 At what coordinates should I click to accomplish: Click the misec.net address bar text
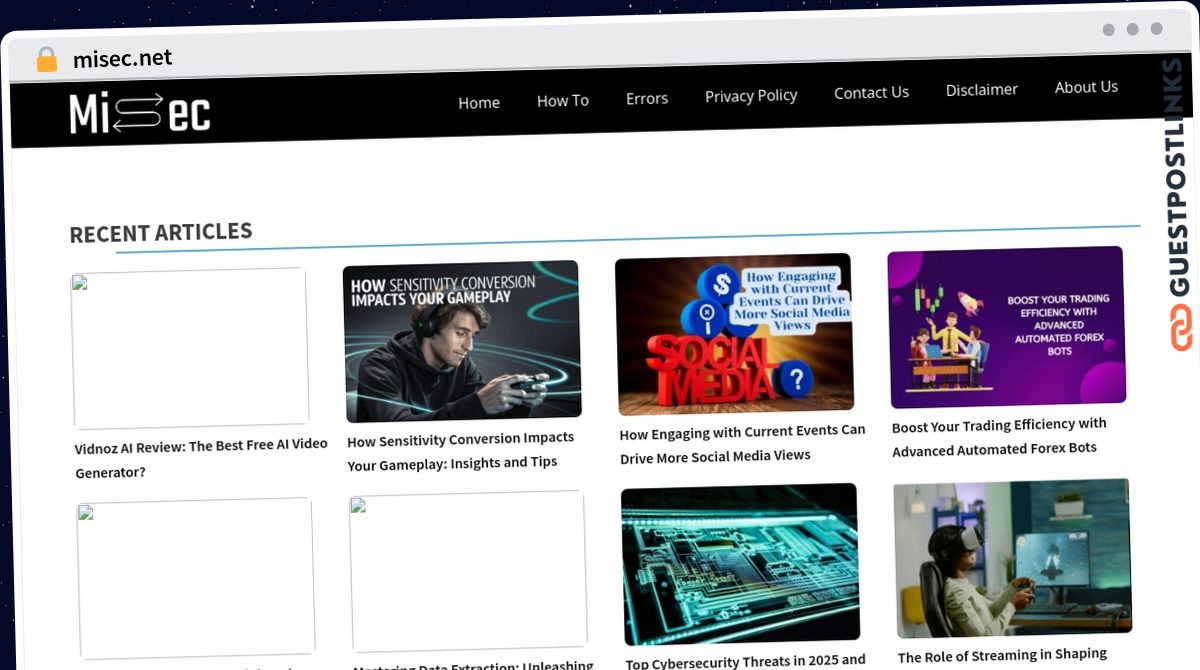click(122, 59)
